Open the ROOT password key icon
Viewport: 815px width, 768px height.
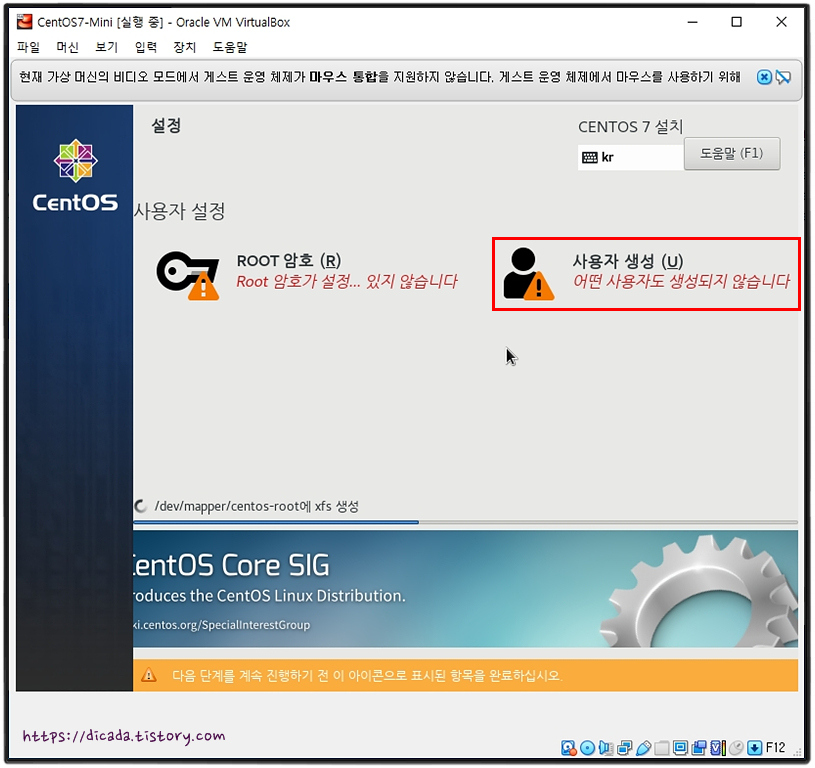click(188, 275)
